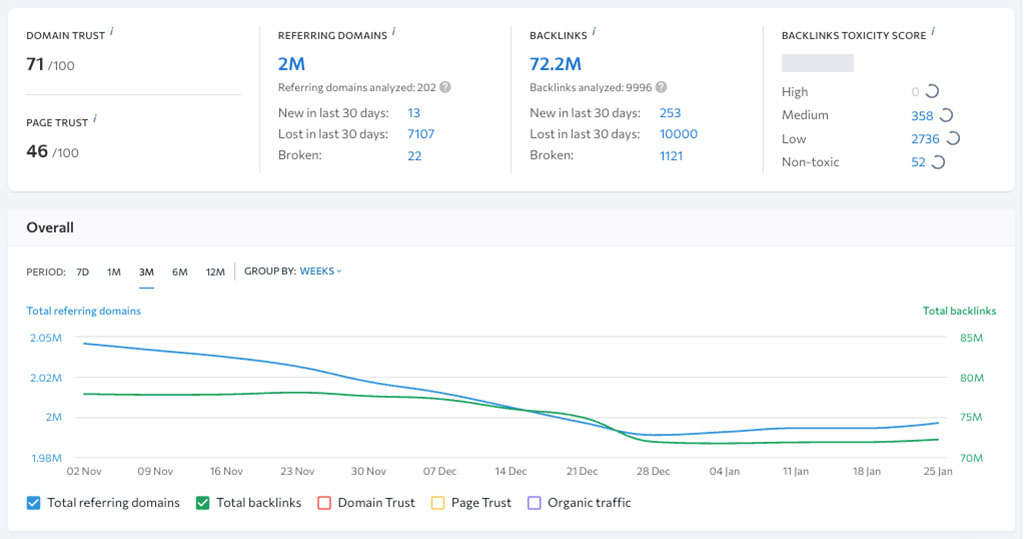Open 7107 lost referring domains link
Image resolution: width=1024 pixels, height=539 pixels.
tap(421, 134)
